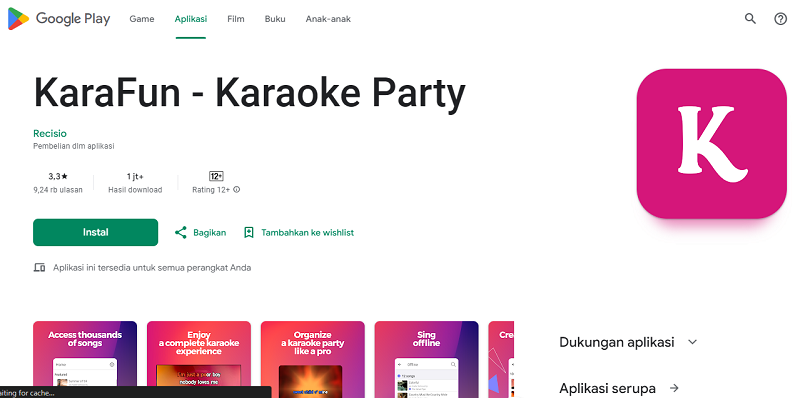Click the Hasil download label
This screenshot has height=398, width=800.
[x=135, y=190]
